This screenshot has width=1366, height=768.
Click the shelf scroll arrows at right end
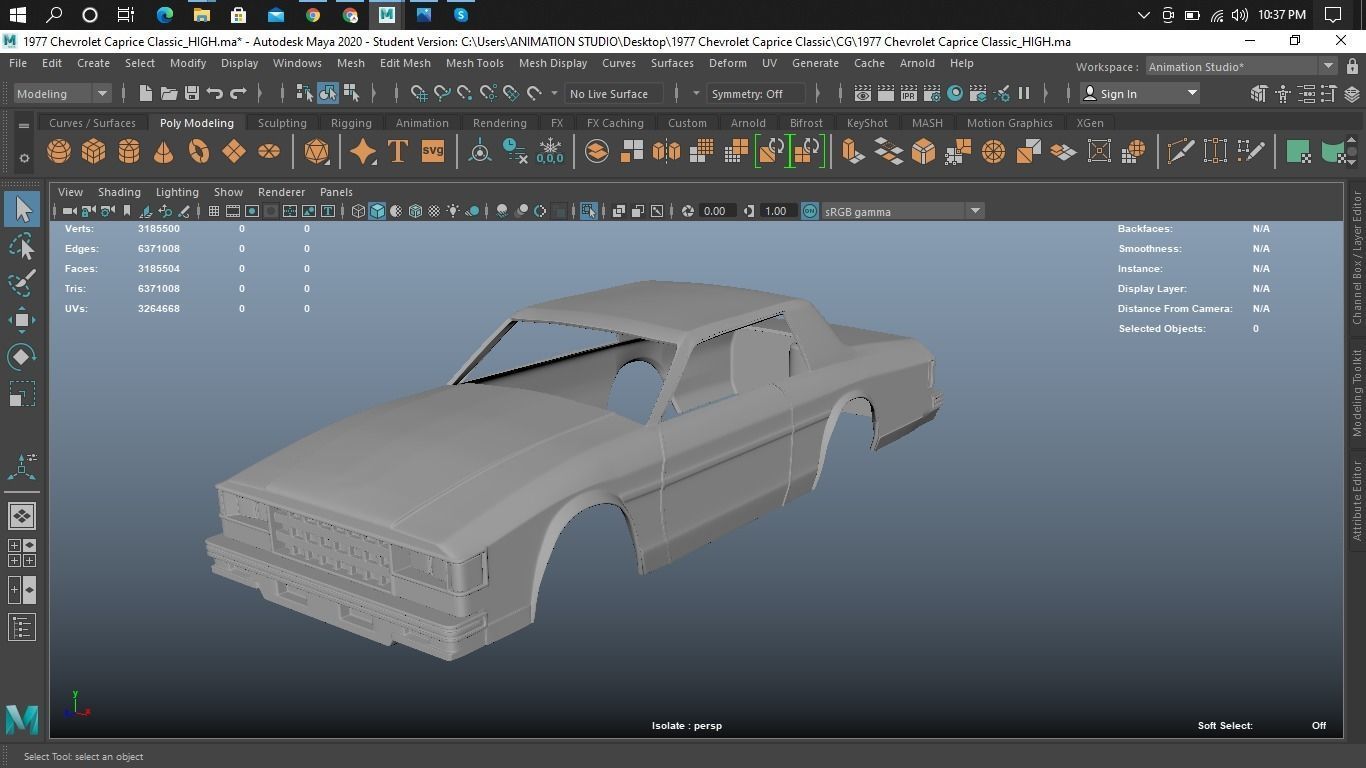coord(1353,152)
